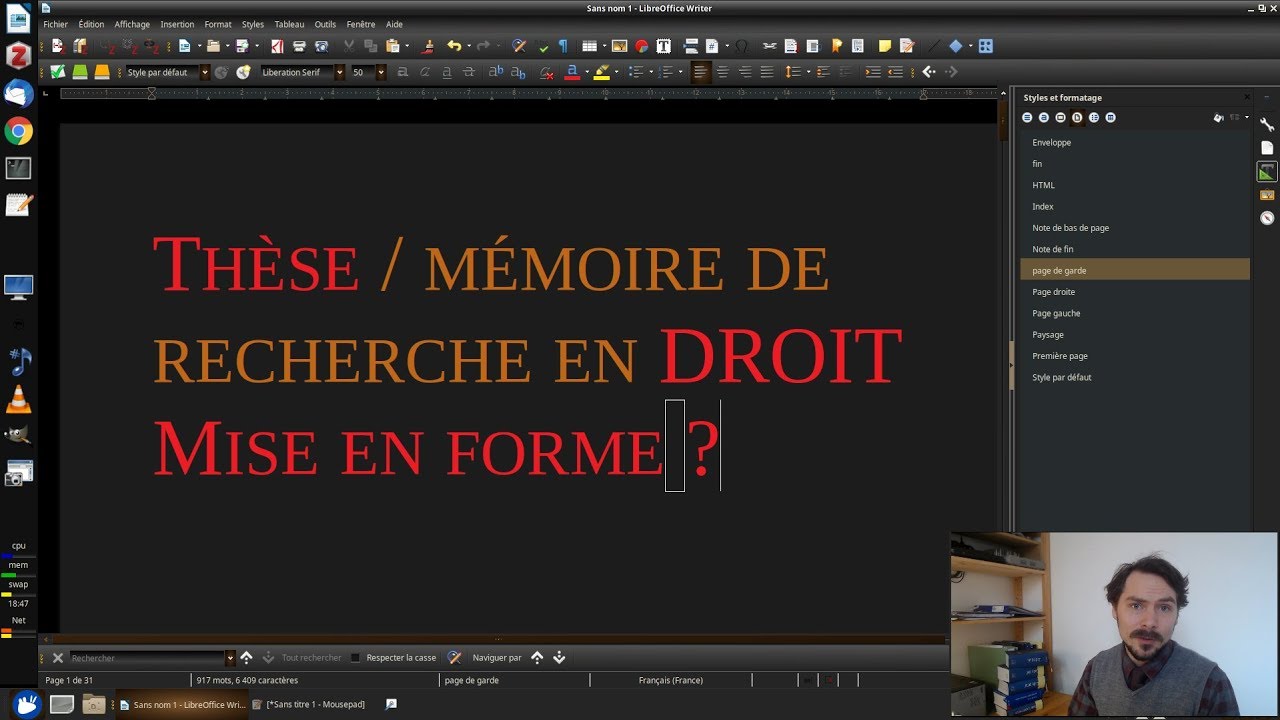Image resolution: width=1280 pixels, height=720 pixels.
Task: Open Find & Replace magnifier
Action: point(518,46)
